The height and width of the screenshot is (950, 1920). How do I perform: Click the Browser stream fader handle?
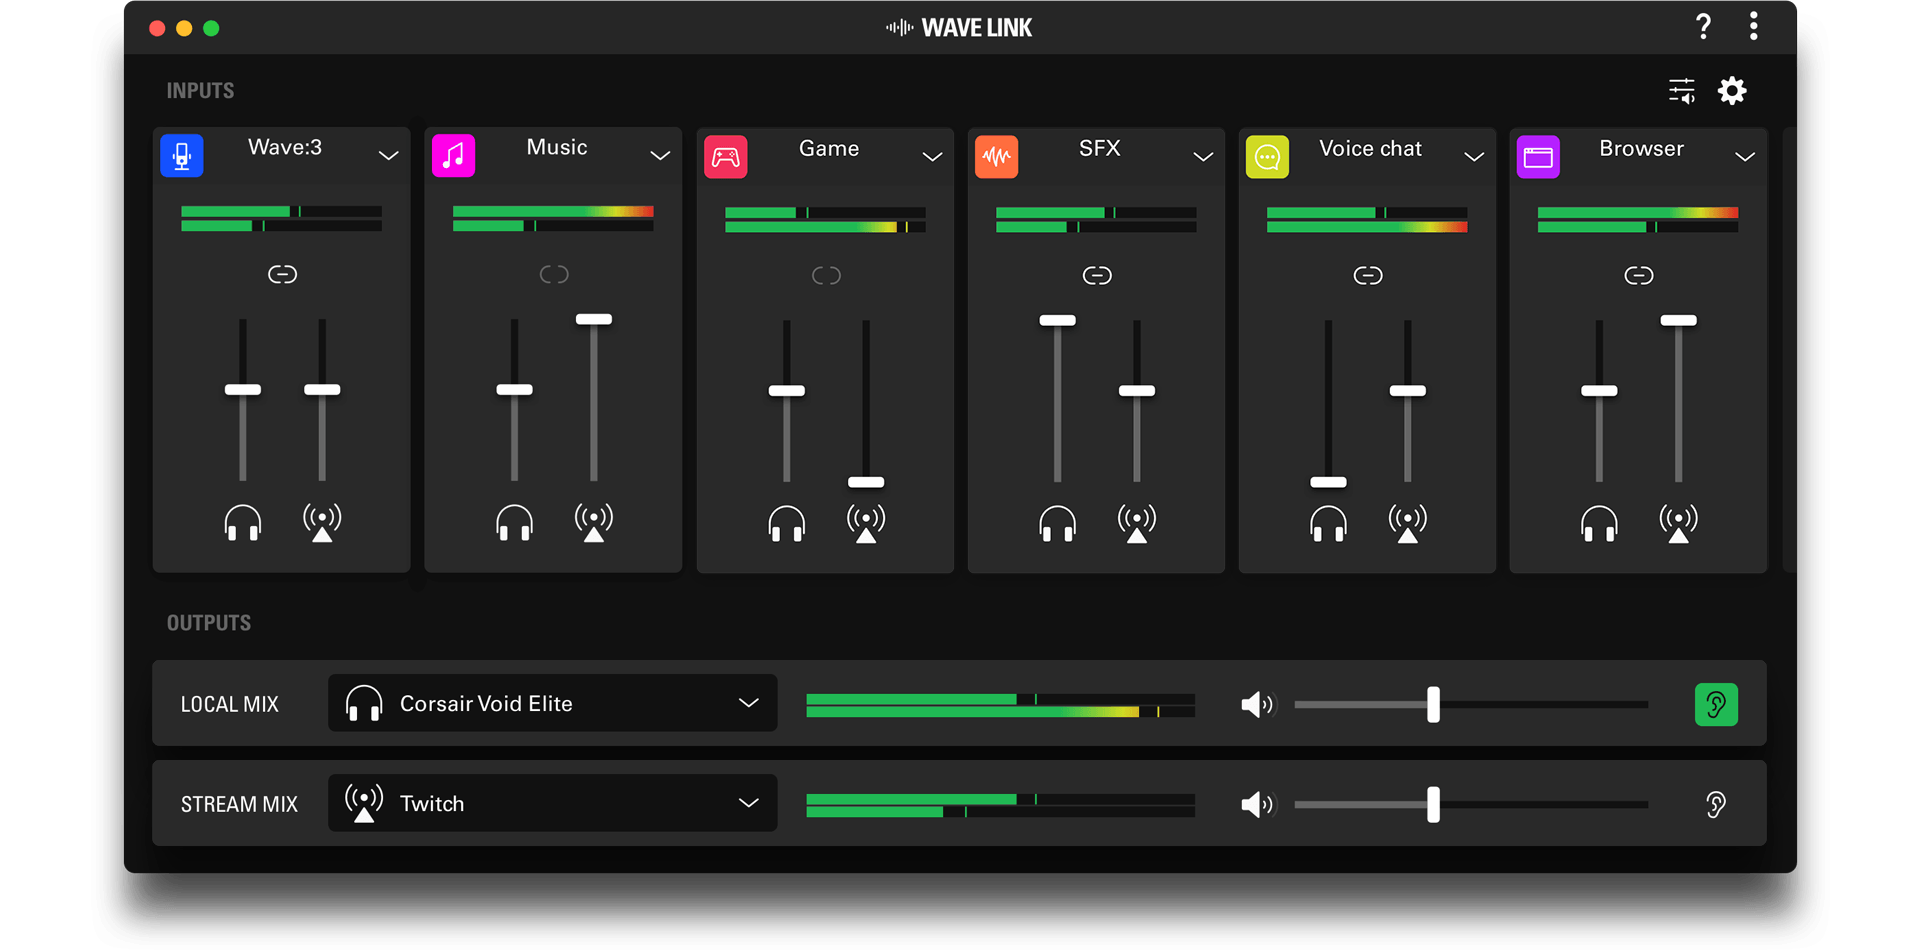pyautogui.click(x=1679, y=321)
